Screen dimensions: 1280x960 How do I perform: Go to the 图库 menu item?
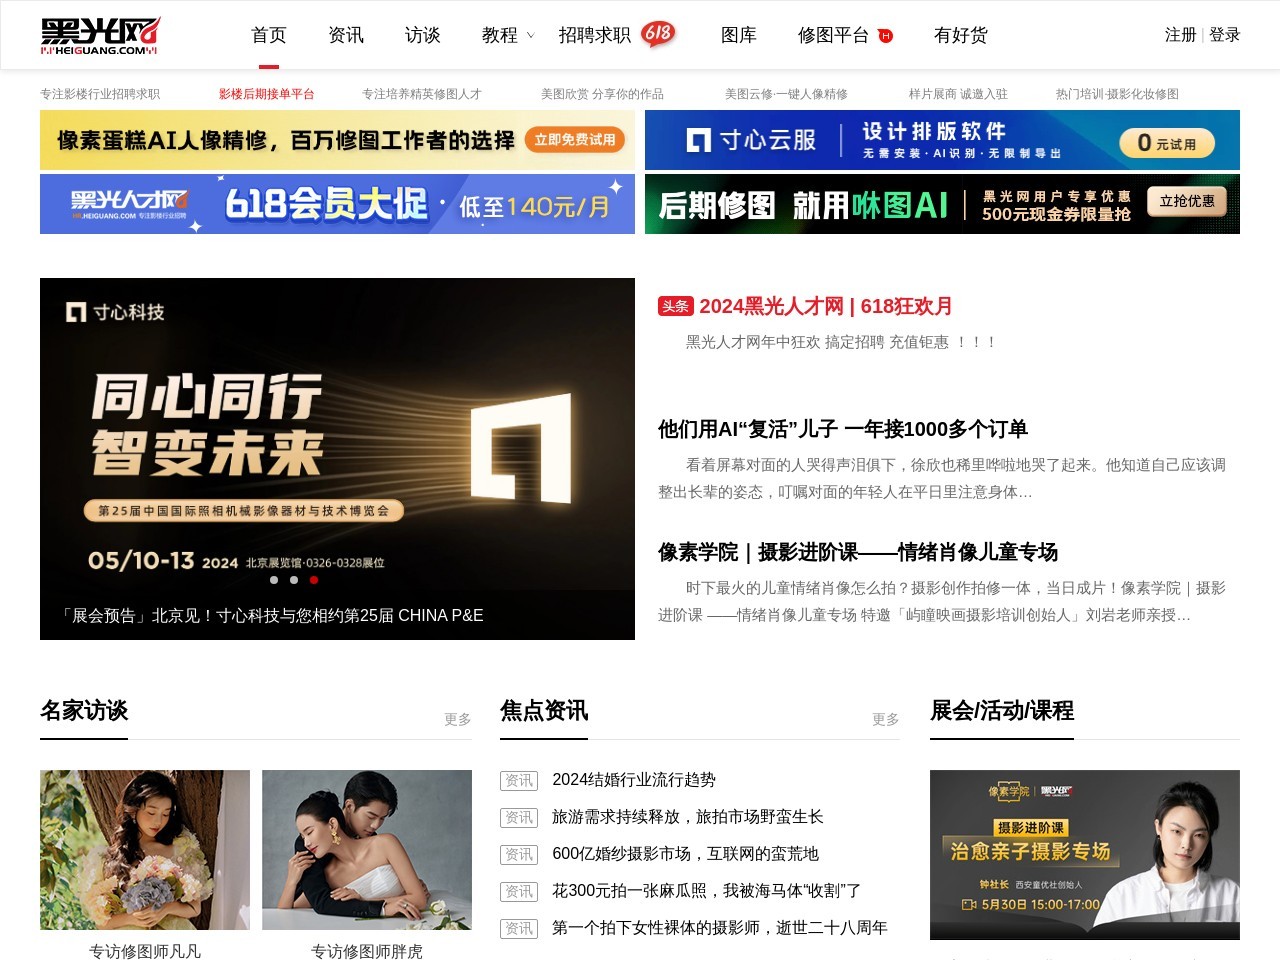point(738,35)
